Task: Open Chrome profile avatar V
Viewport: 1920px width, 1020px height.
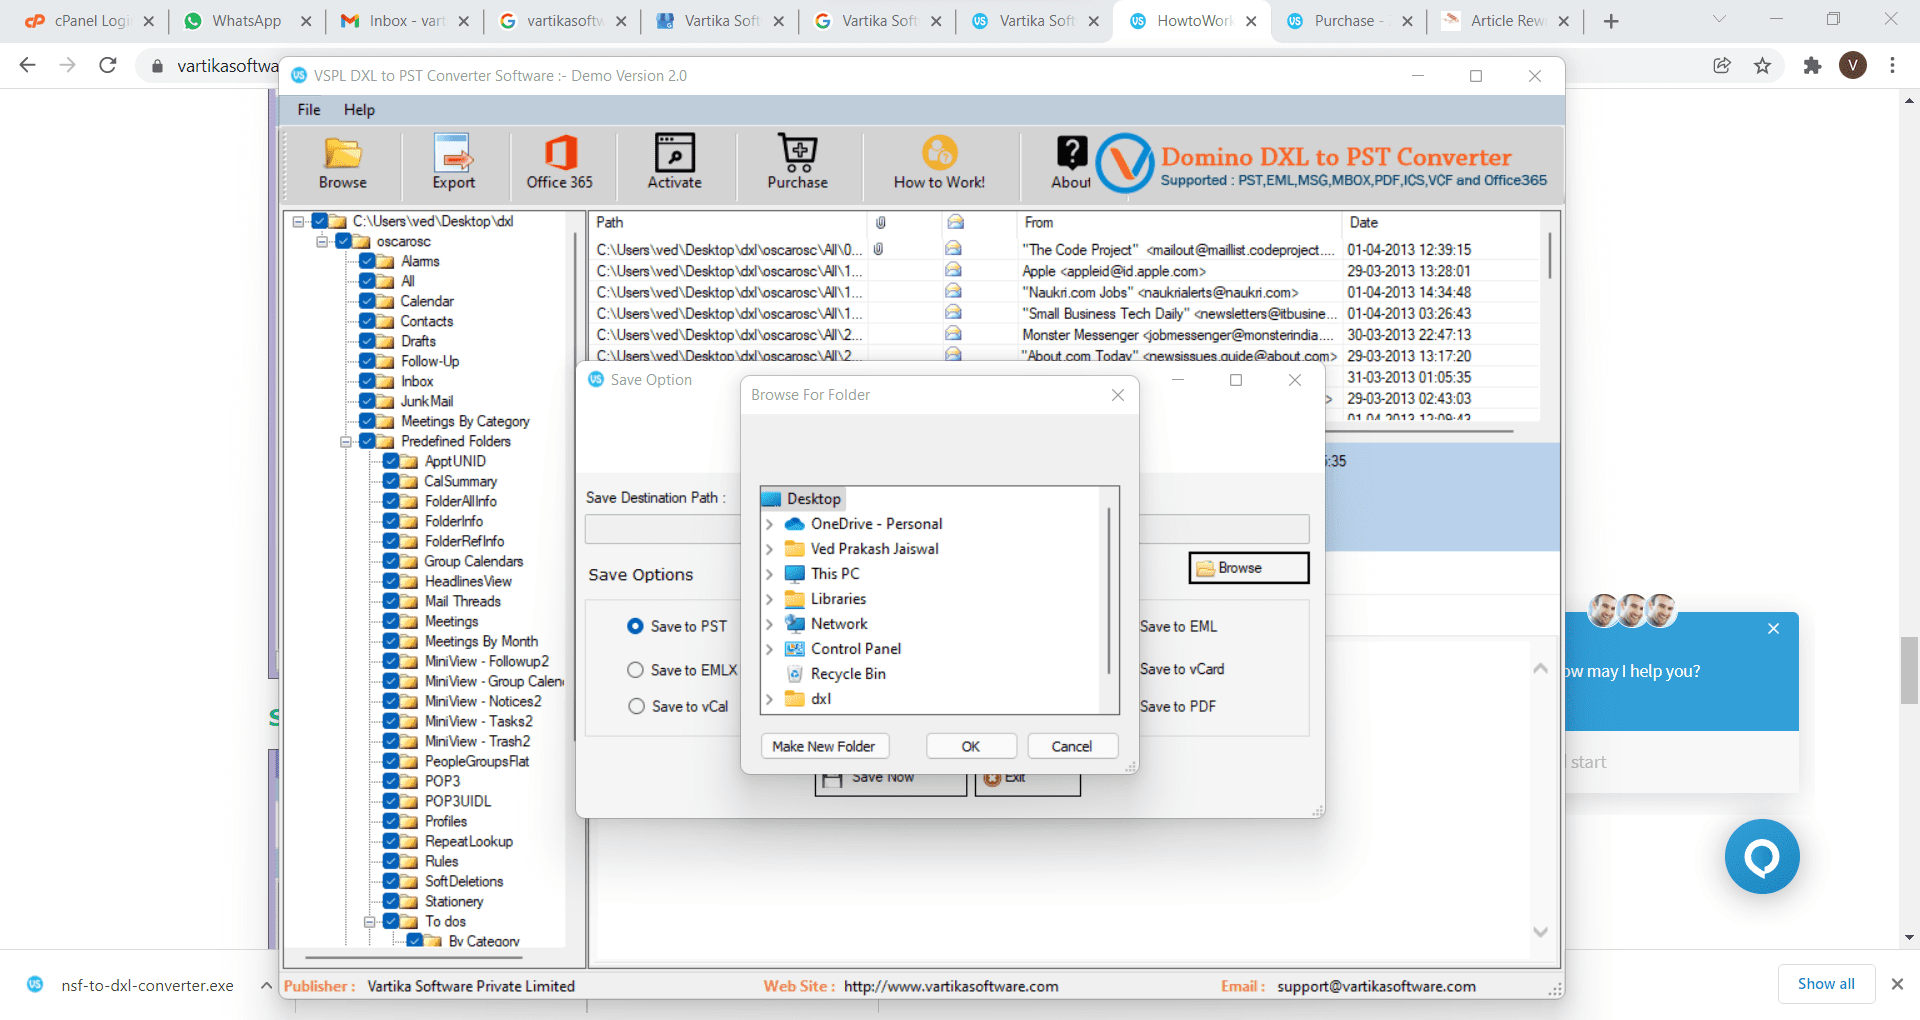Action: [x=1853, y=65]
